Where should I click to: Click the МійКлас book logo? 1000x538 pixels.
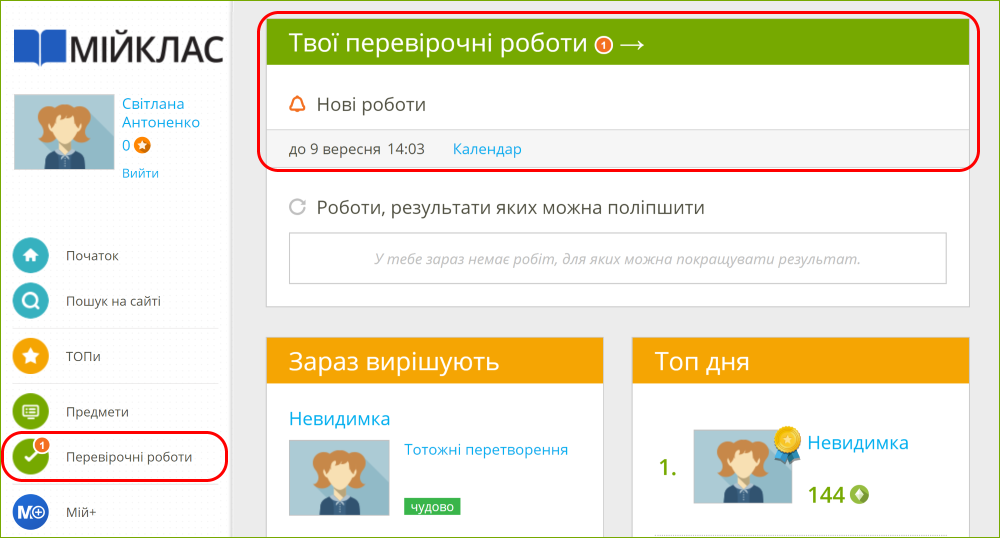click(40, 46)
